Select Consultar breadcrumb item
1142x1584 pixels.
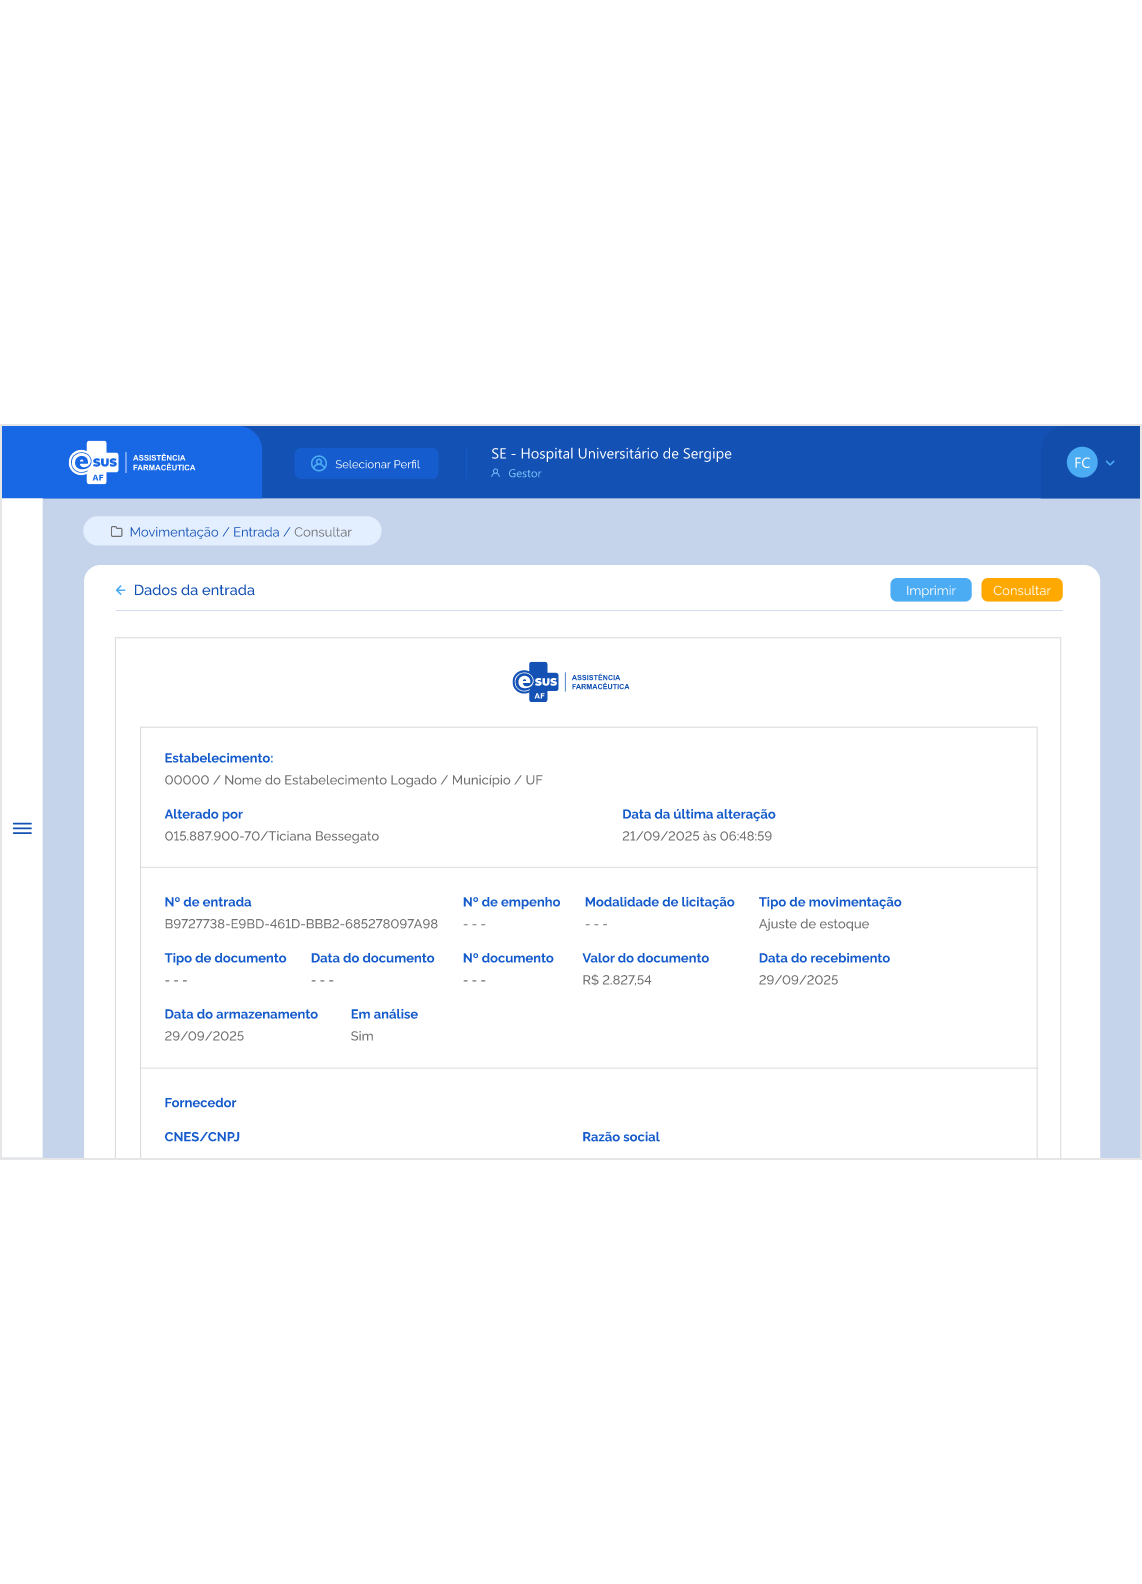(x=323, y=532)
